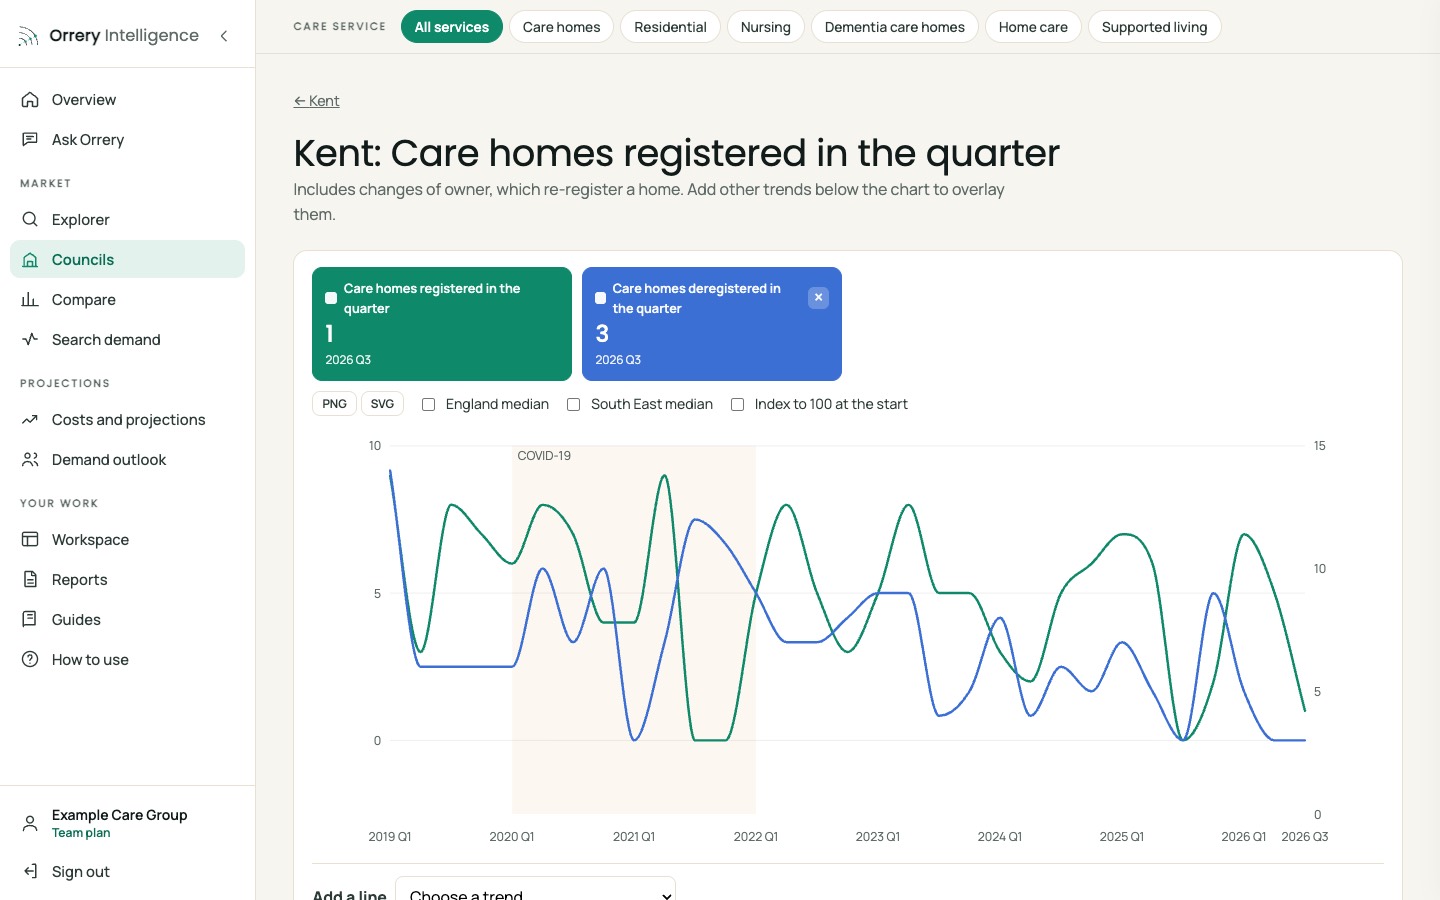The width and height of the screenshot is (1440, 900).
Task: Click the Reports document icon
Action: click(30, 580)
